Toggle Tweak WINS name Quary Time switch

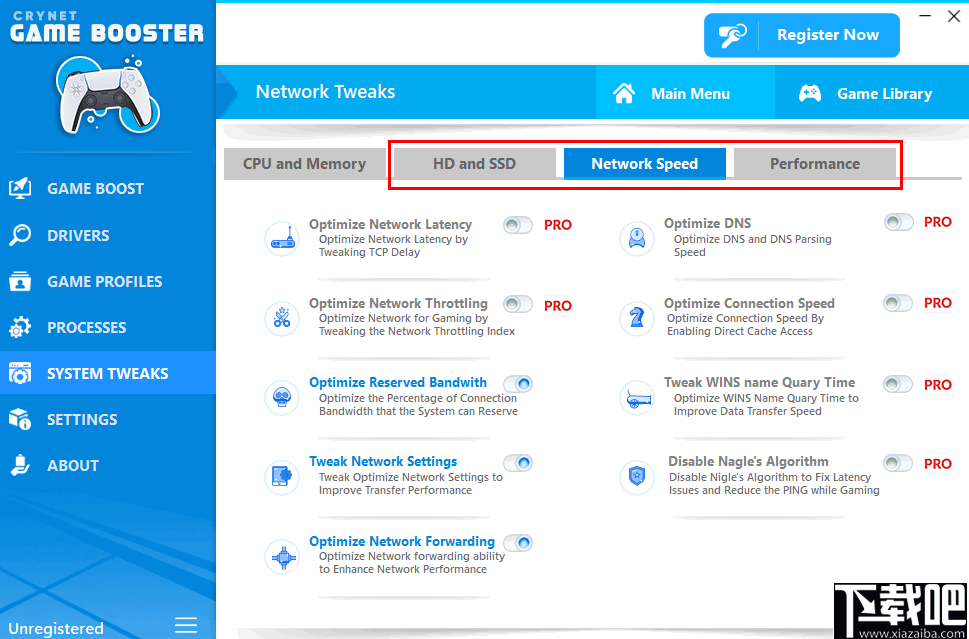click(x=898, y=384)
